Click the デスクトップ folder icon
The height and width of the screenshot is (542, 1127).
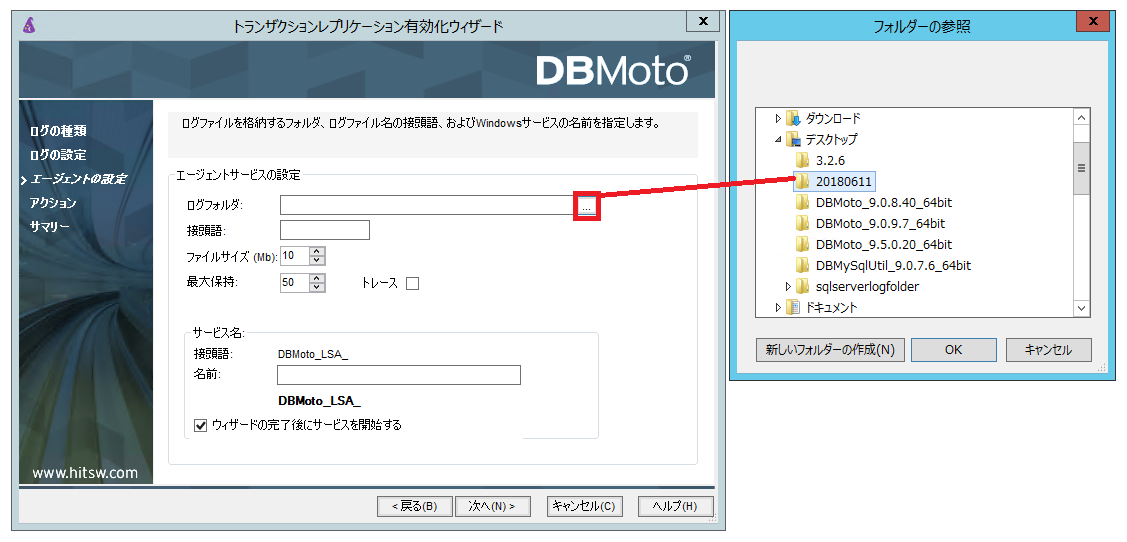coord(793,139)
